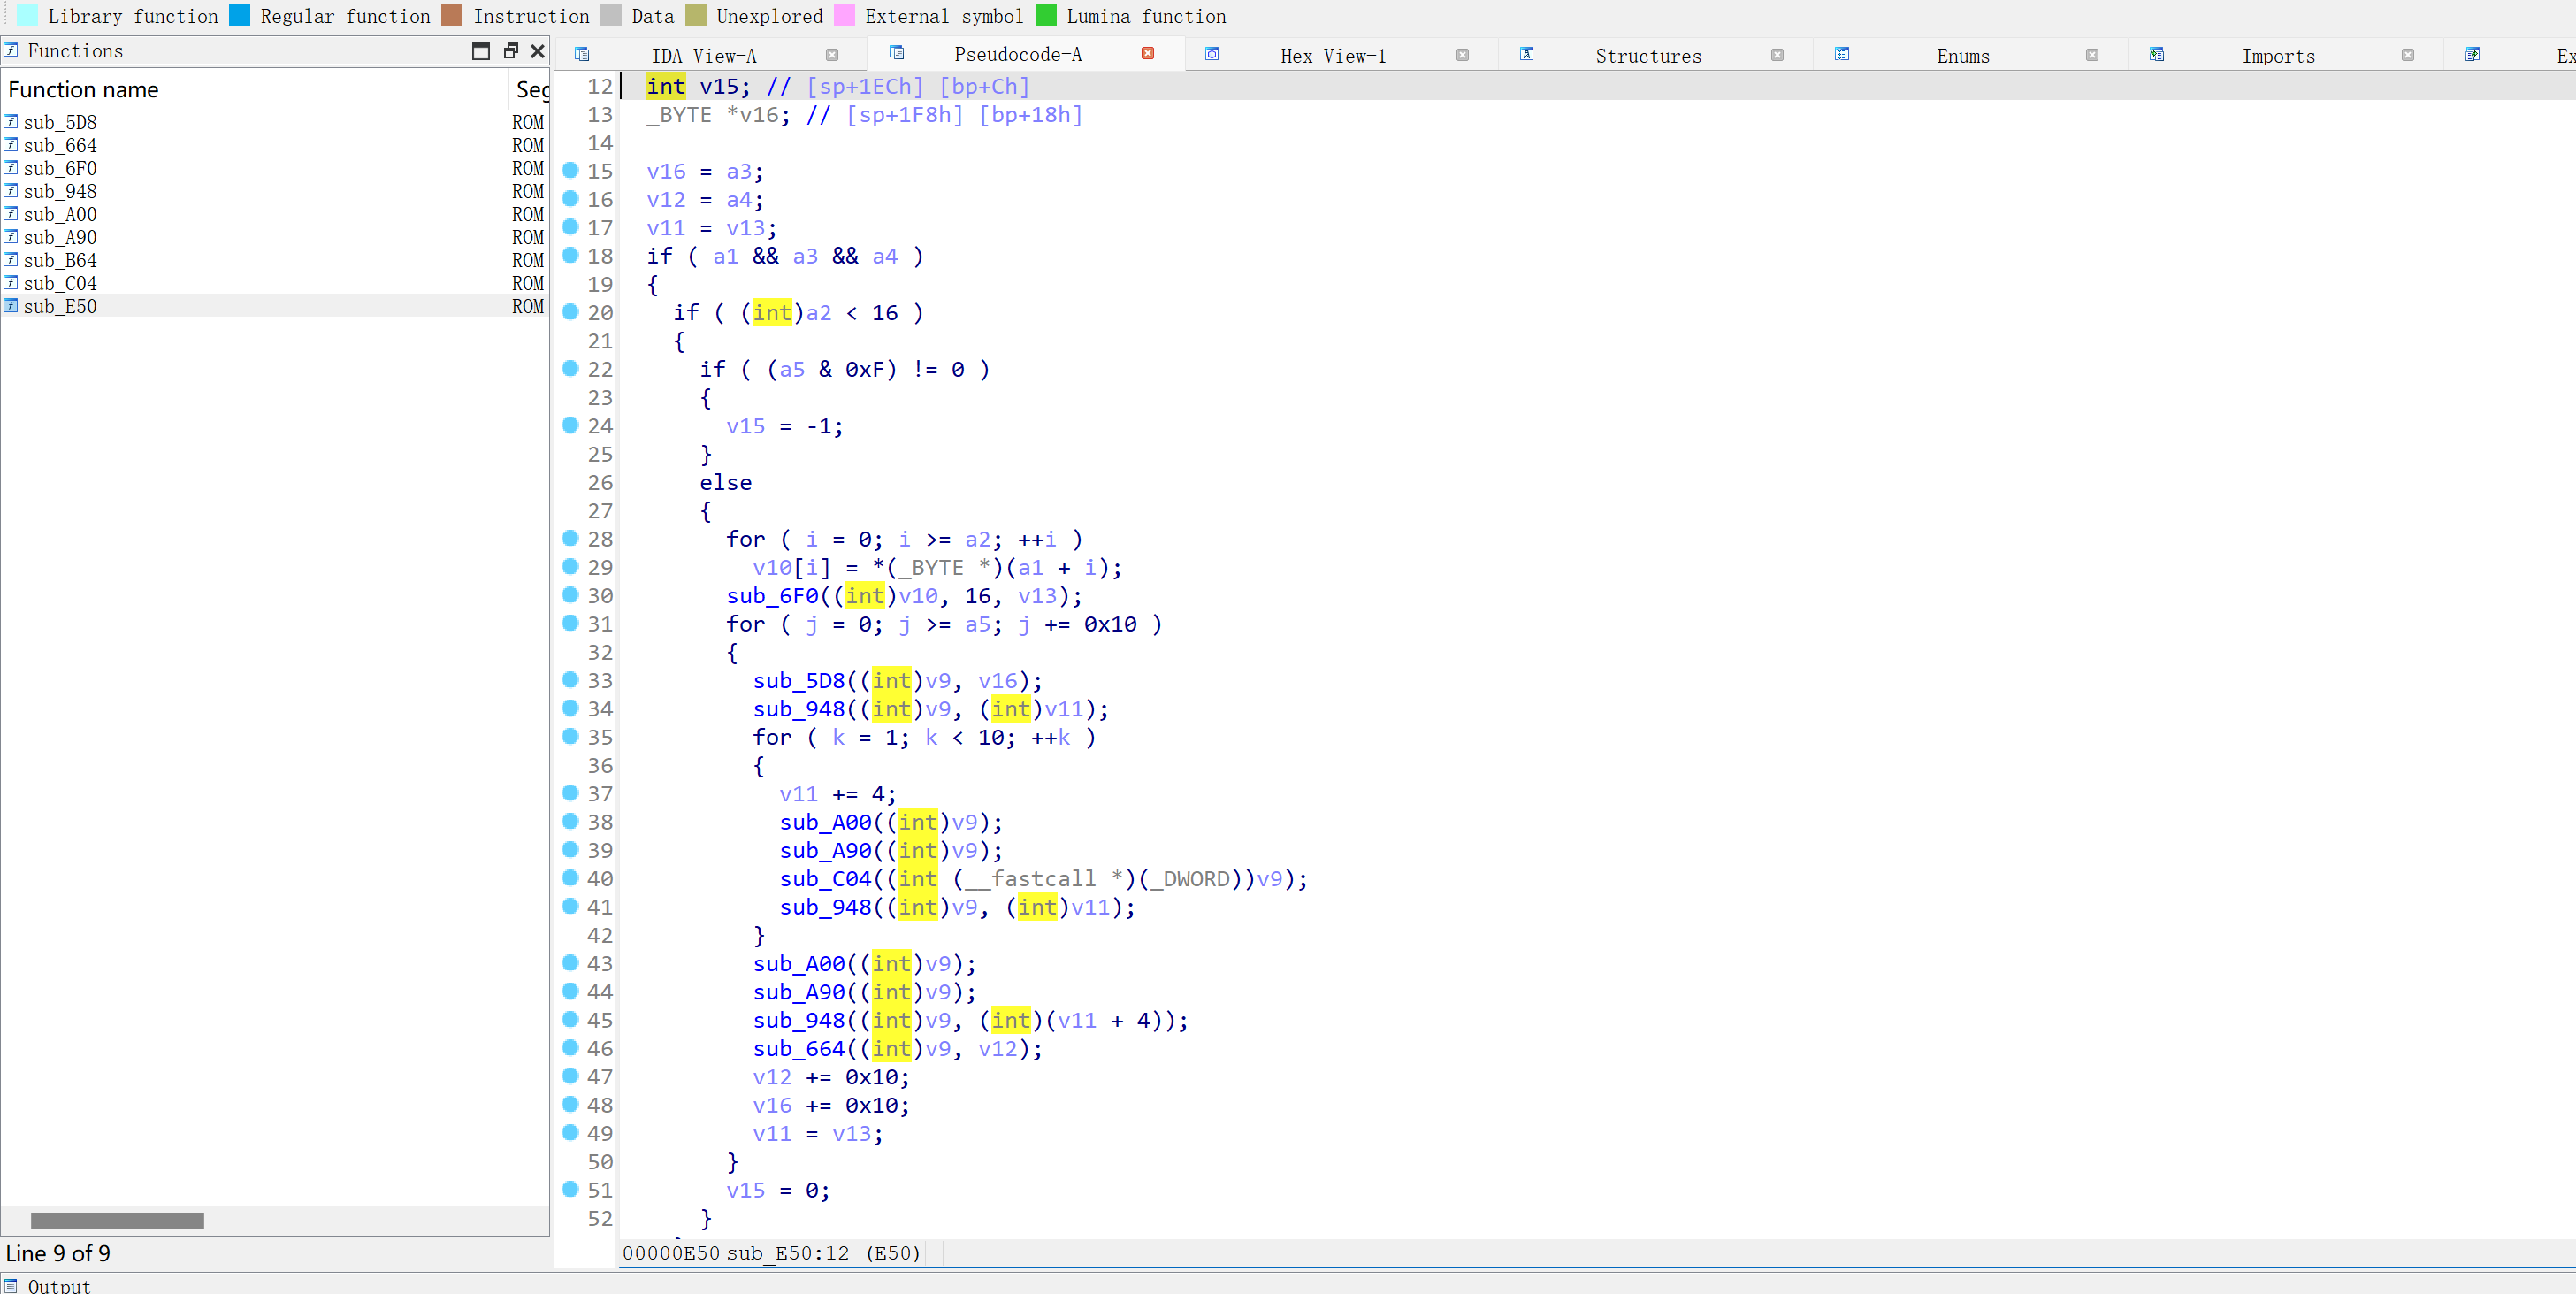
Task: Click the Functions panel horizontal scrollbar
Action: 117,1220
